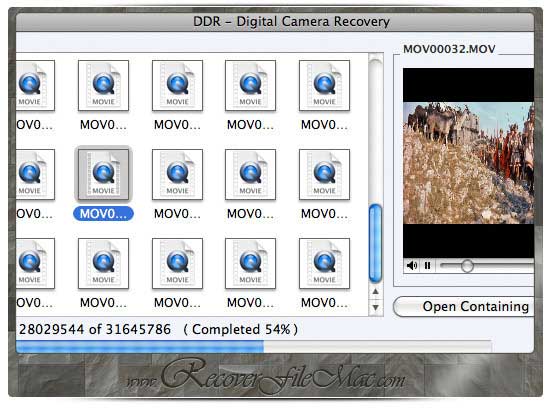This screenshot has width=550, height=408.
Task: Mute the preview using the speaker icon
Action: 412,266
